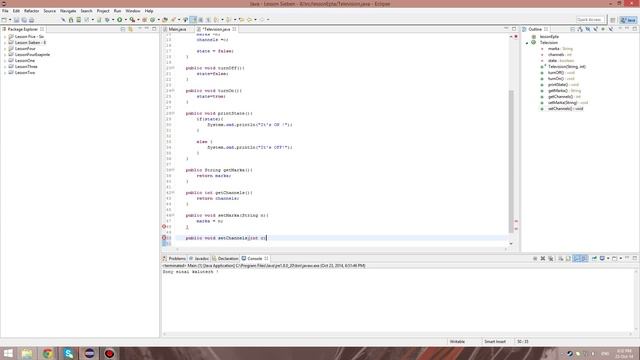Click the Print toolbar icon
The height and width of the screenshot is (360, 640).
pyautogui.click(x=31, y=20)
